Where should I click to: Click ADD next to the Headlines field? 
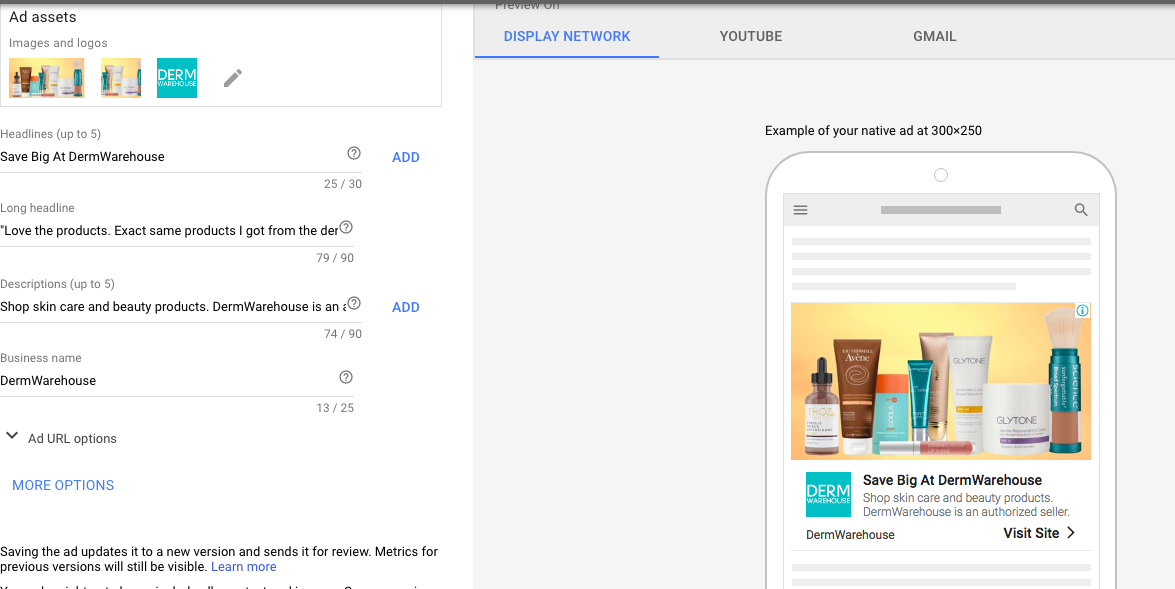405,157
